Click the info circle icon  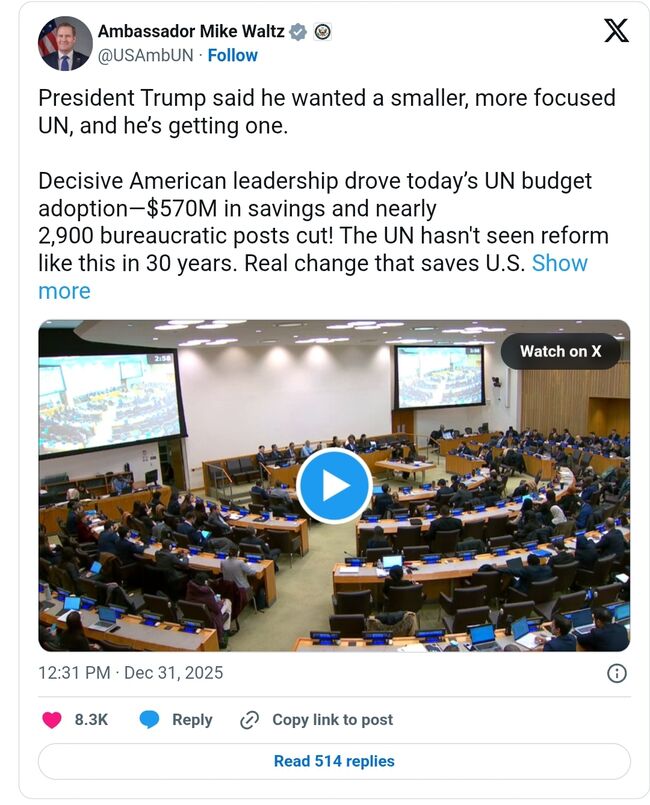click(617, 673)
